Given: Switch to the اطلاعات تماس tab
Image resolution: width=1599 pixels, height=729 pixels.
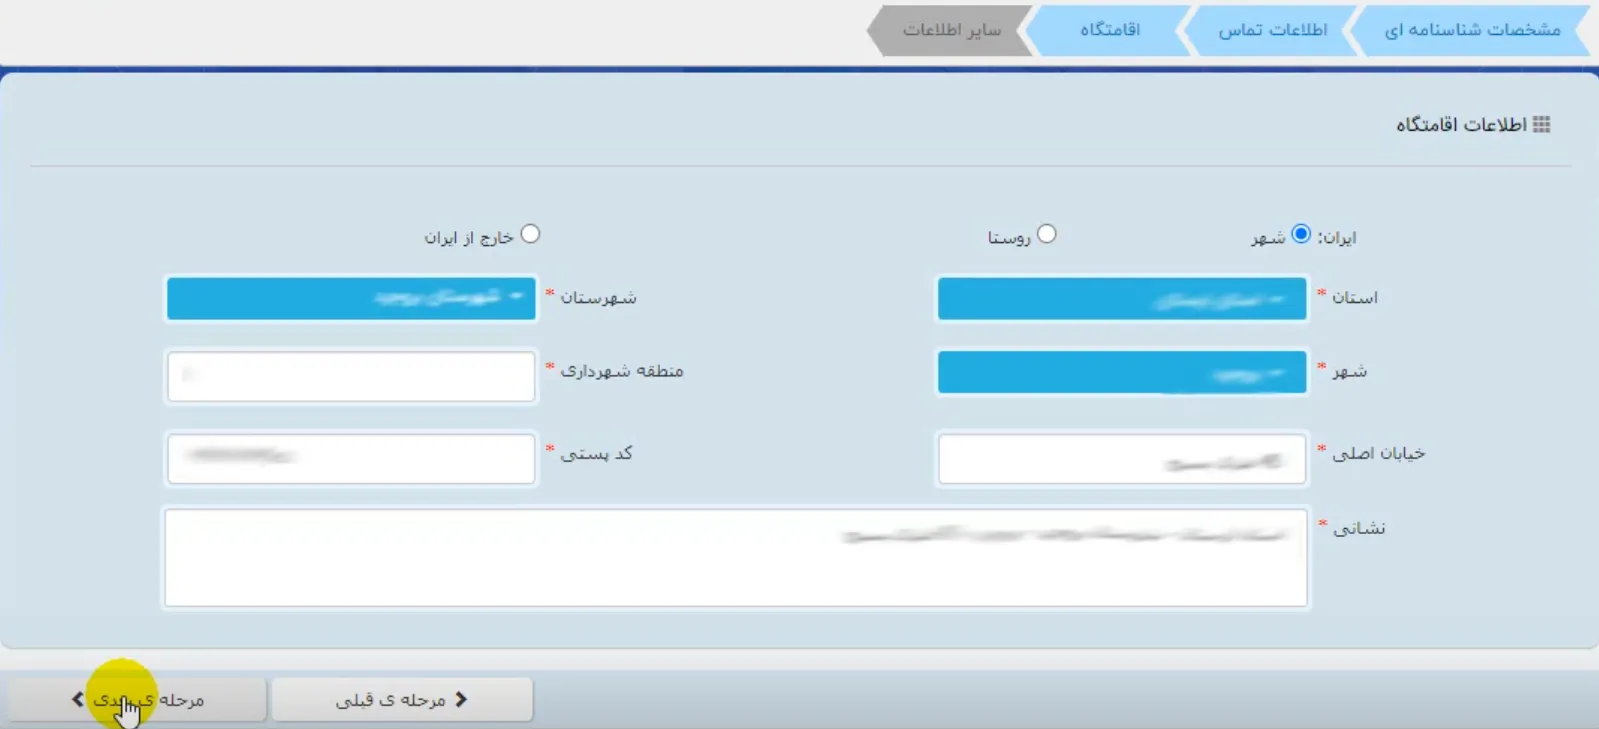Looking at the screenshot, I should (1272, 30).
